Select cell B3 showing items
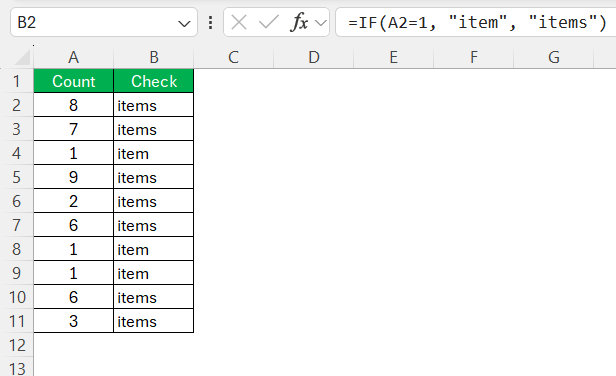The image size is (616, 376). [154, 129]
